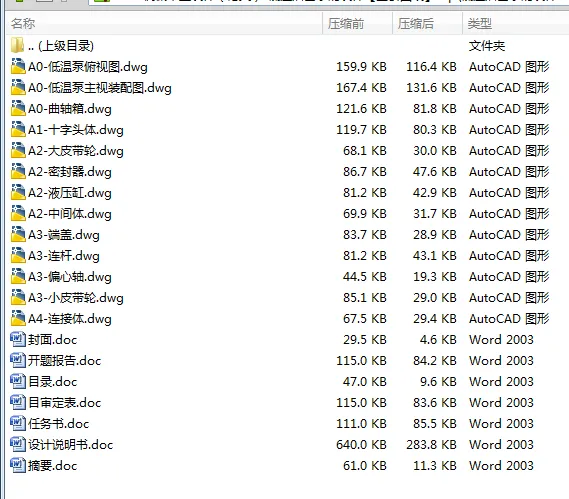Sort by the 压缩前 column header
The height and width of the screenshot is (499, 569).
tap(357, 24)
